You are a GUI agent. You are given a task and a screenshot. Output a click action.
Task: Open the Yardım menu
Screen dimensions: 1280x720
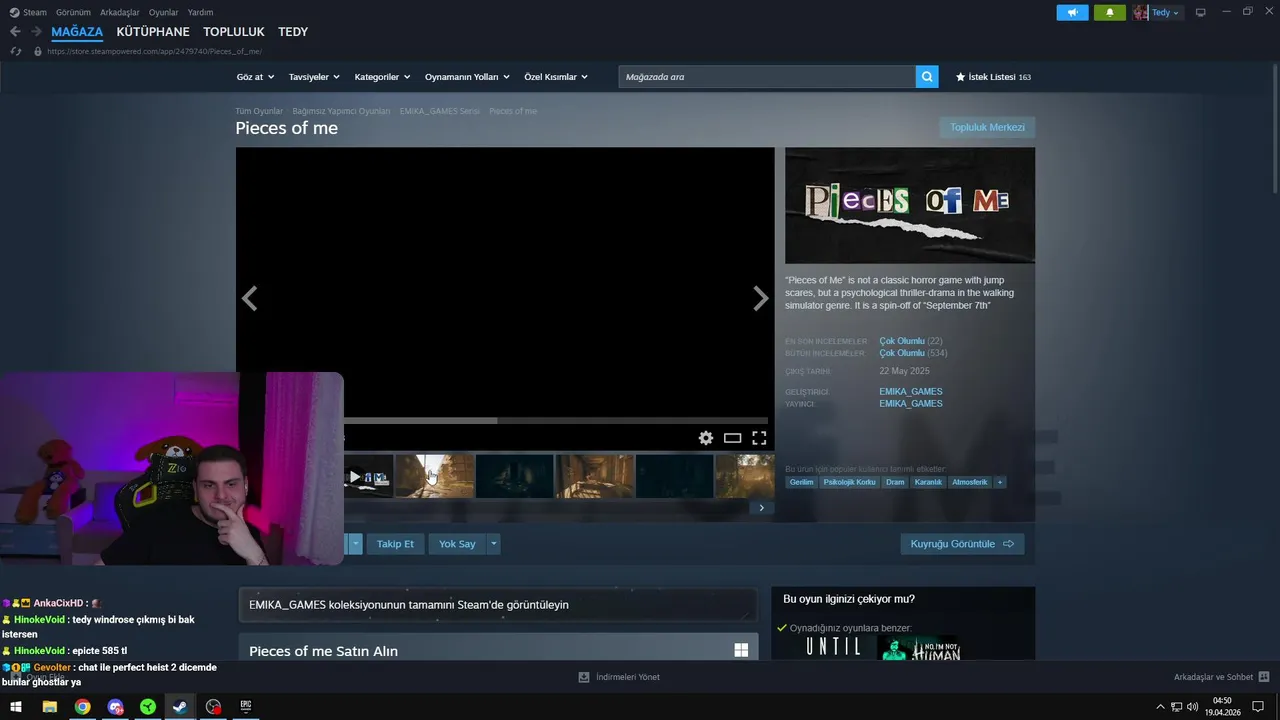tap(200, 13)
